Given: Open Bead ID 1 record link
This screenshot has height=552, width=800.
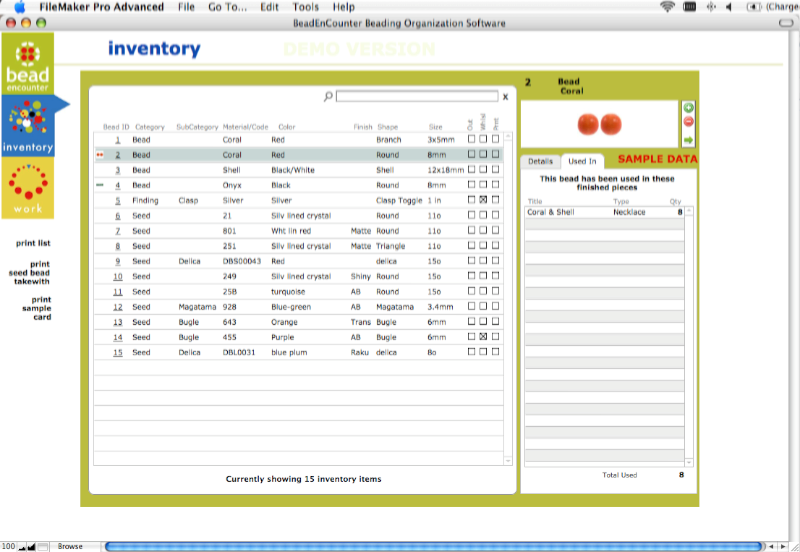Looking at the screenshot, I should [118, 140].
